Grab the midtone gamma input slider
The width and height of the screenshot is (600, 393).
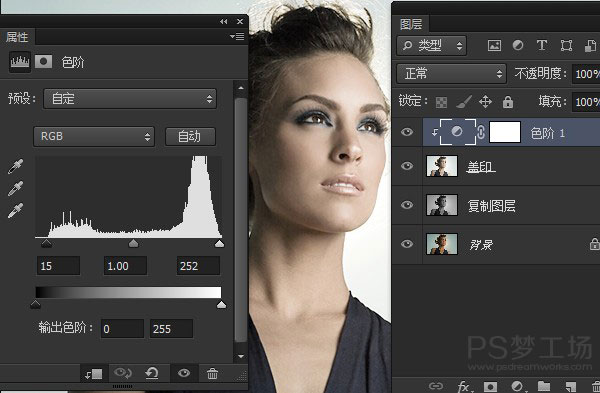(133, 243)
